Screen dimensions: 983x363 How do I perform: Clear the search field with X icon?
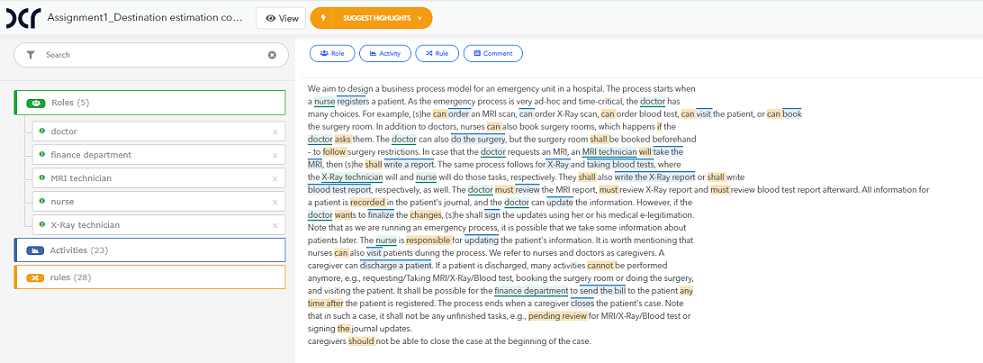[272, 55]
